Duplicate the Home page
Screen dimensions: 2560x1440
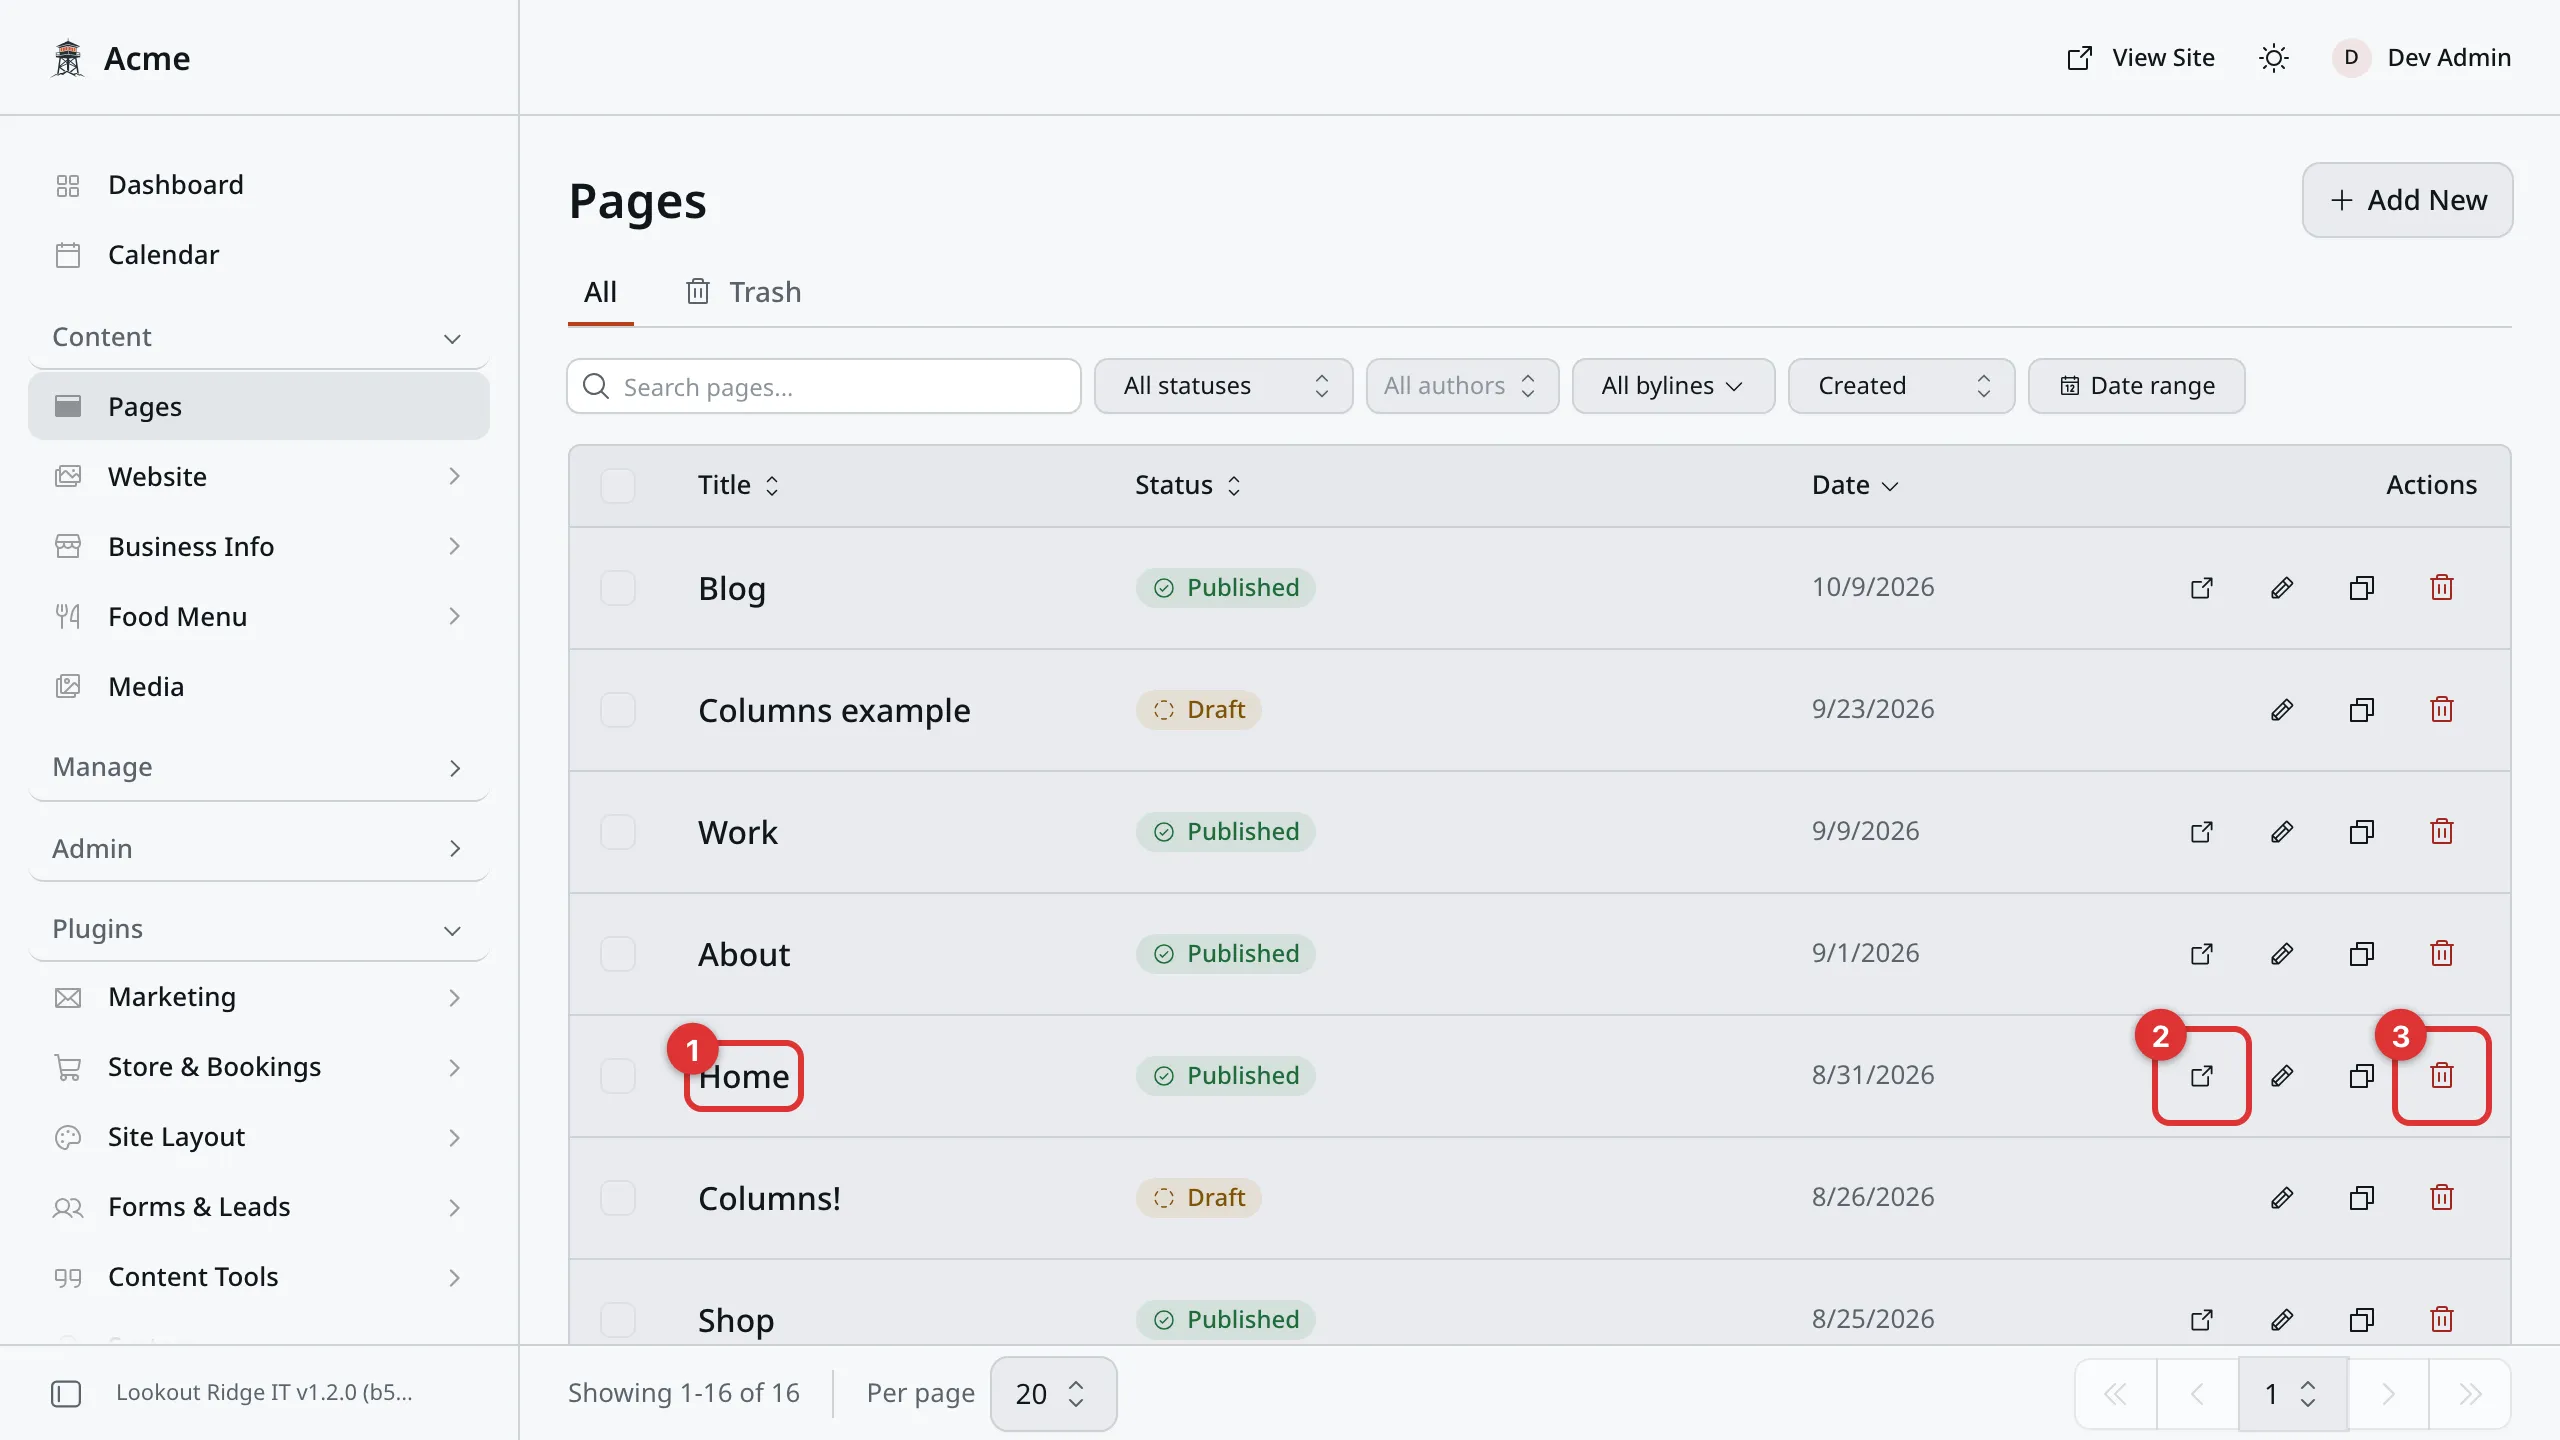(x=2362, y=1076)
